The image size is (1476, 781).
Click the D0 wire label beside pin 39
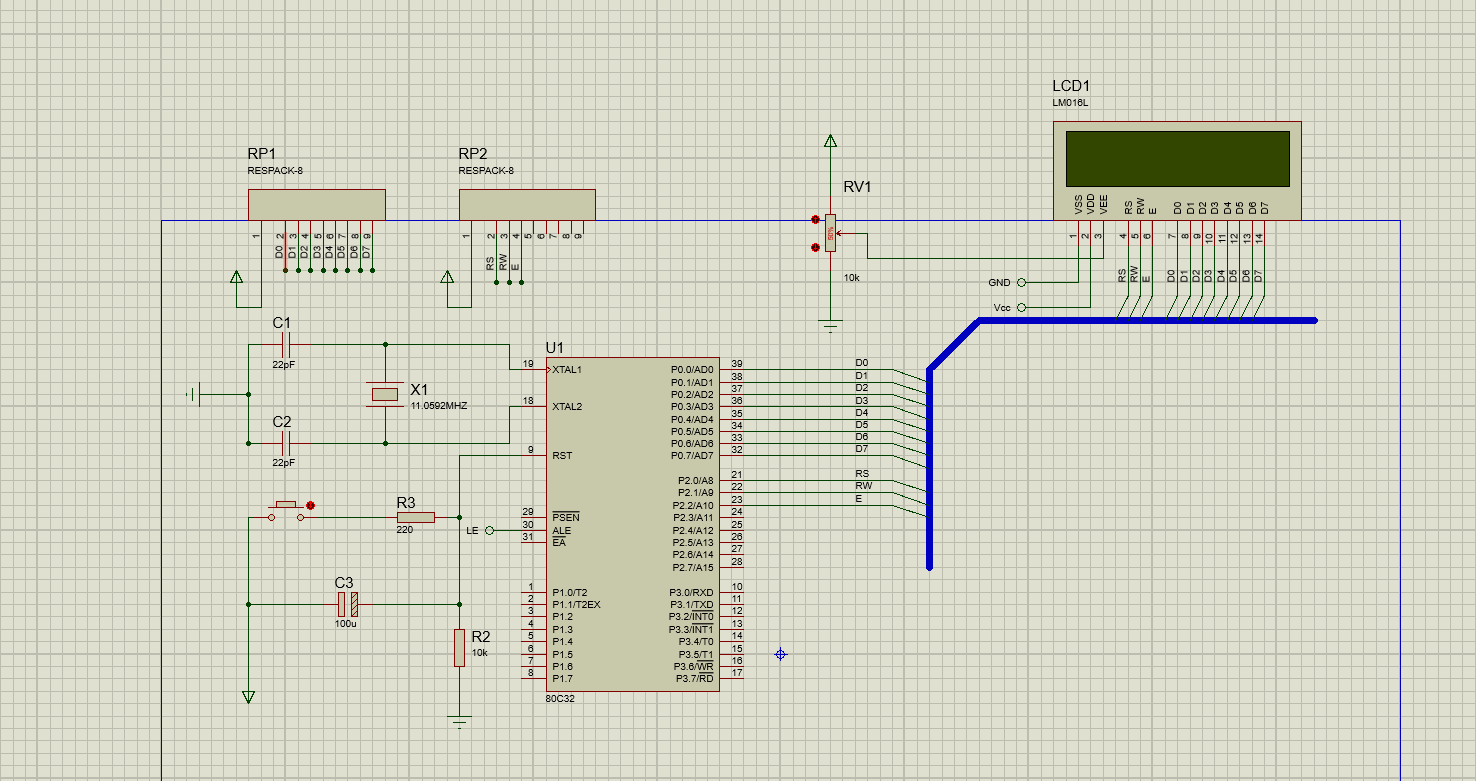coord(862,363)
